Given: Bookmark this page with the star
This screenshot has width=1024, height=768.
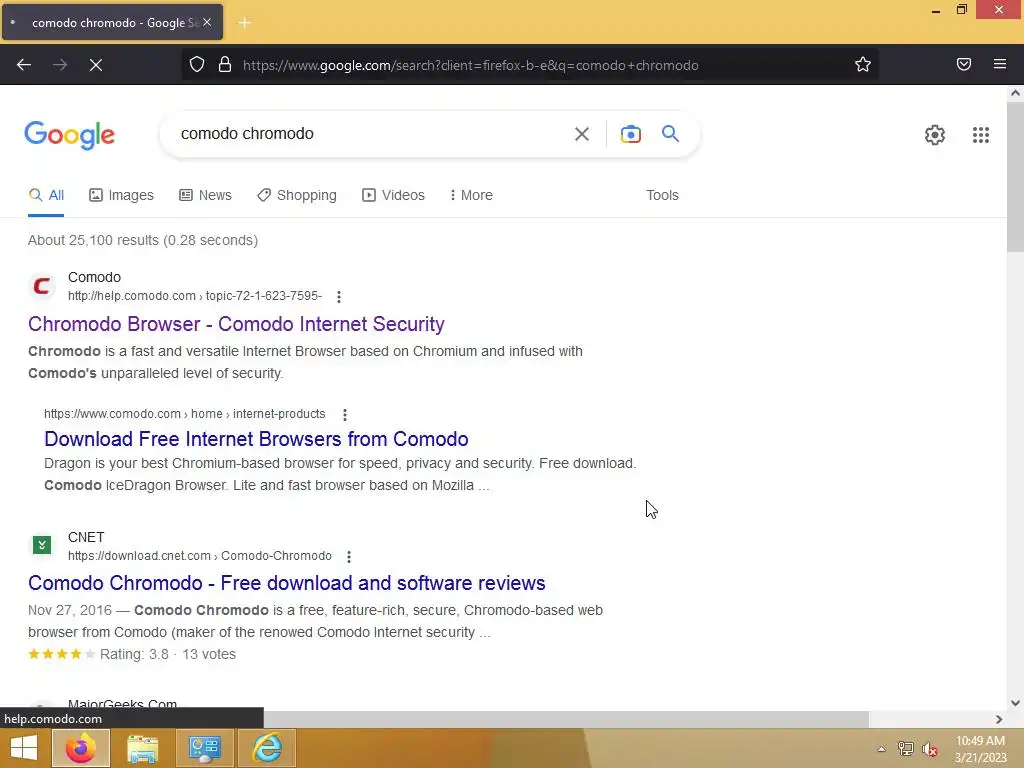Looking at the screenshot, I should click(863, 65).
